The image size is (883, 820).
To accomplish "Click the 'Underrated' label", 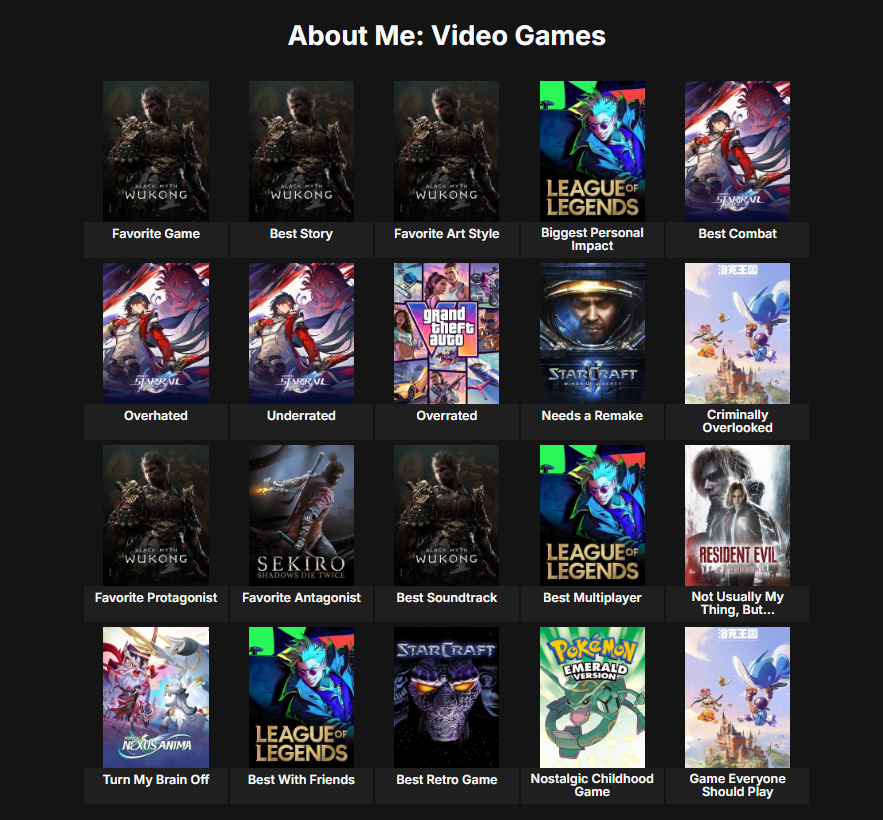I will (x=301, y=416).
